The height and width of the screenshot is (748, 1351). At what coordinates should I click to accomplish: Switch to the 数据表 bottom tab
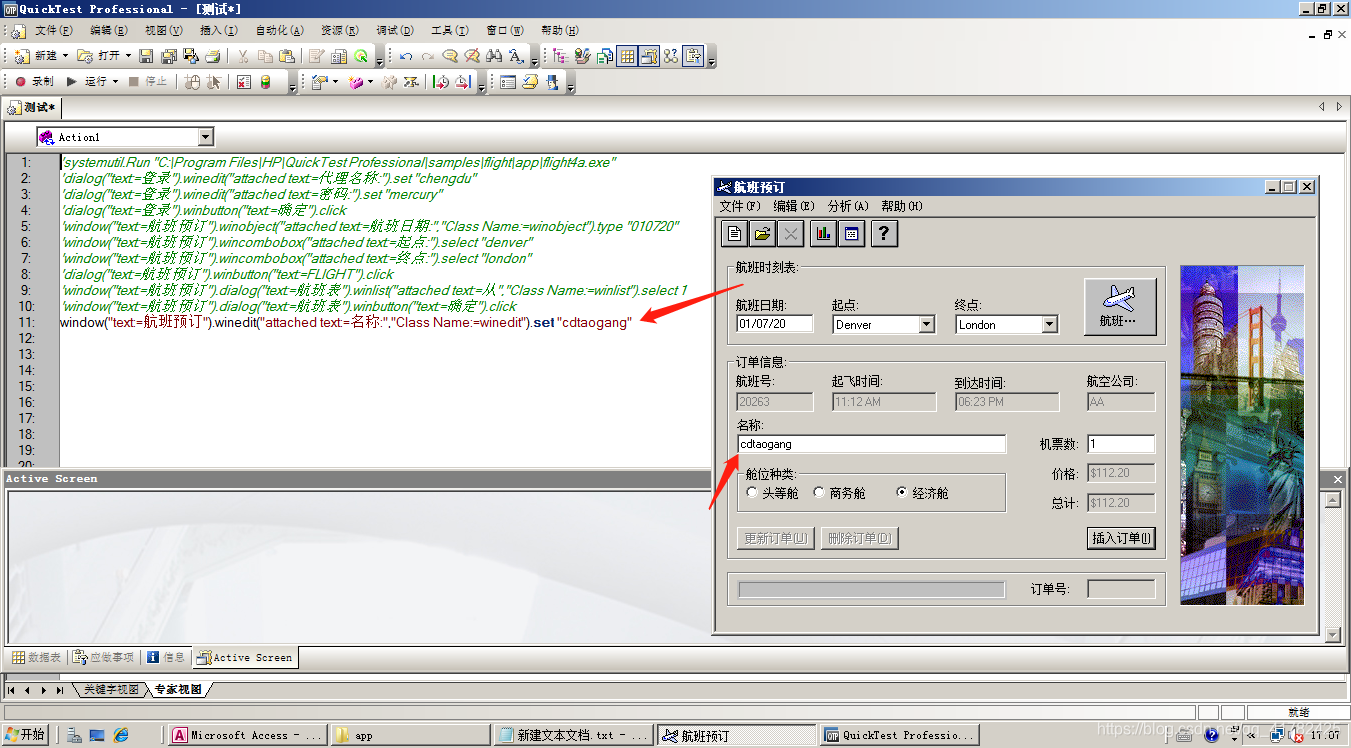(36, 657)
